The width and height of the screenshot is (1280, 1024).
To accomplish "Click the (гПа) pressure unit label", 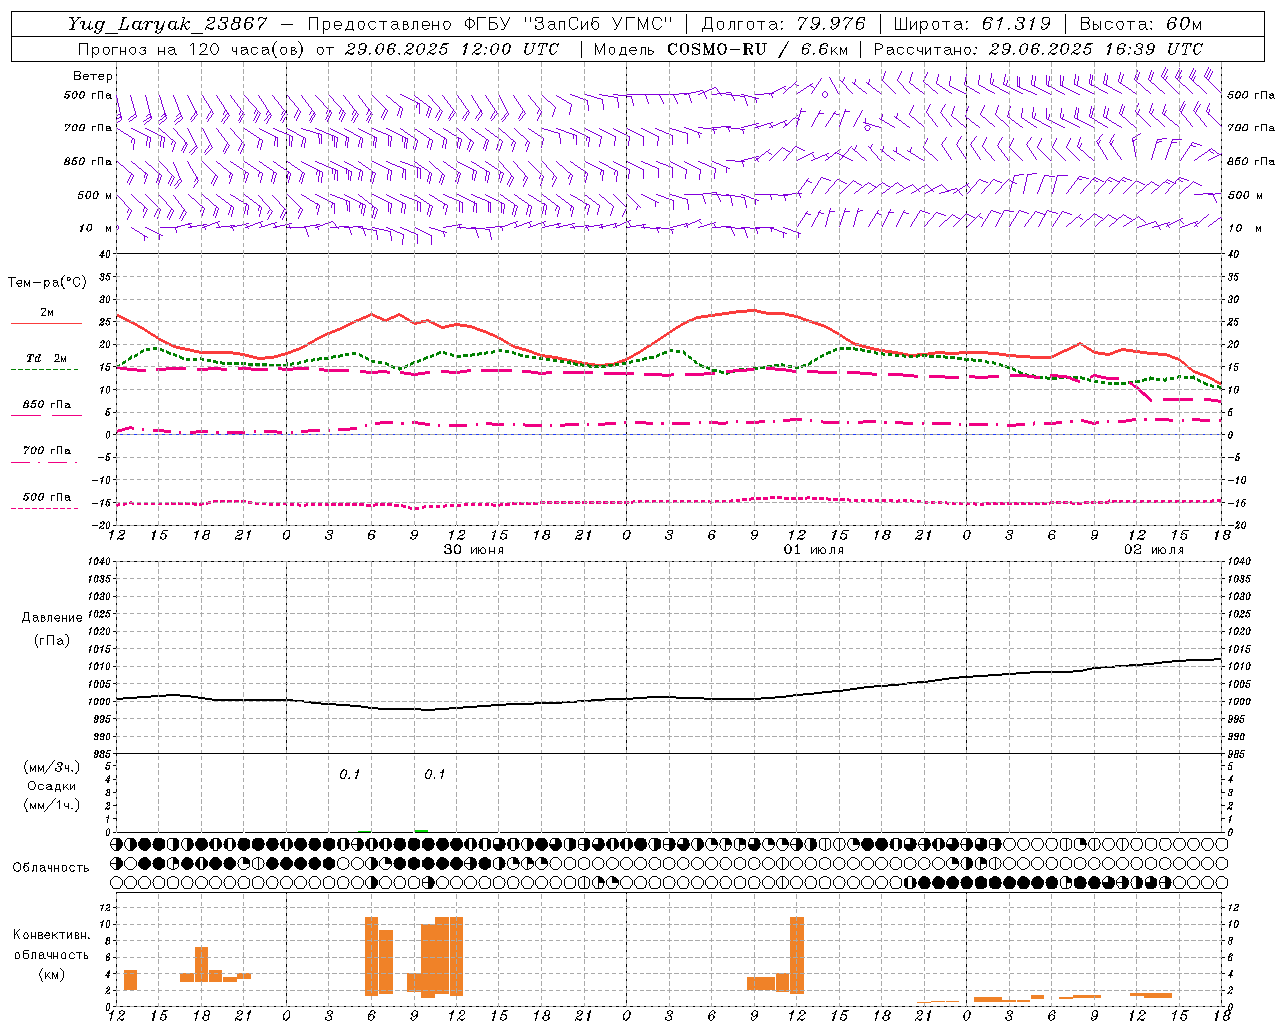I will coord(52,641).
